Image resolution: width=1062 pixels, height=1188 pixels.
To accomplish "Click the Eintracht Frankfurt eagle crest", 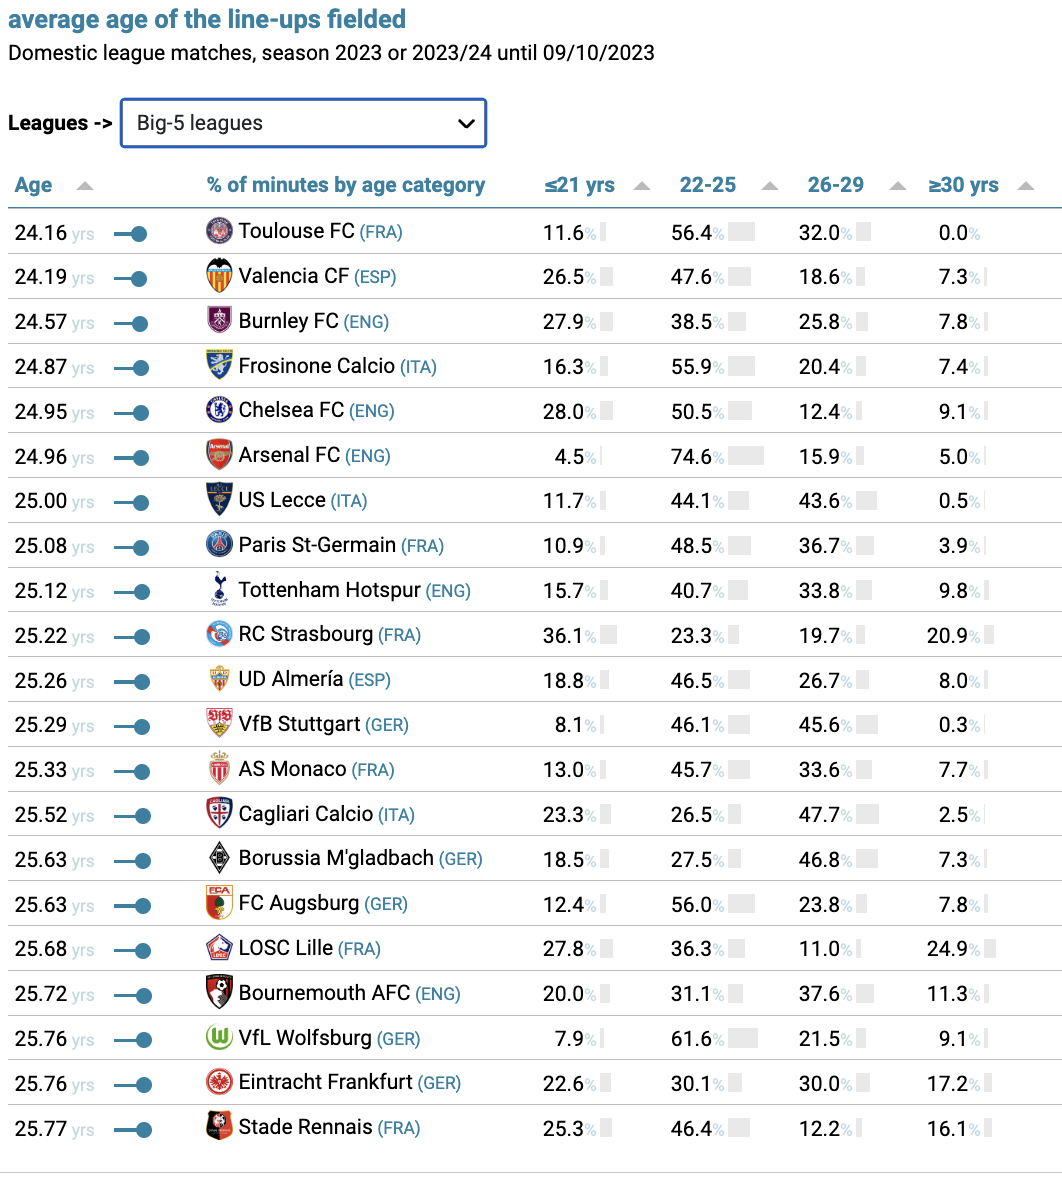I will (219, 1081).
